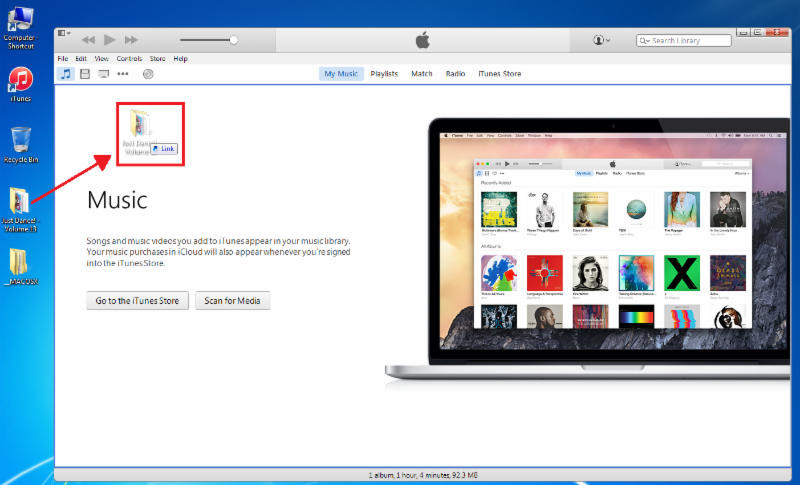Screen dimensions: 800x485
Task: Click the Scan for Media button
Action: 233,301
